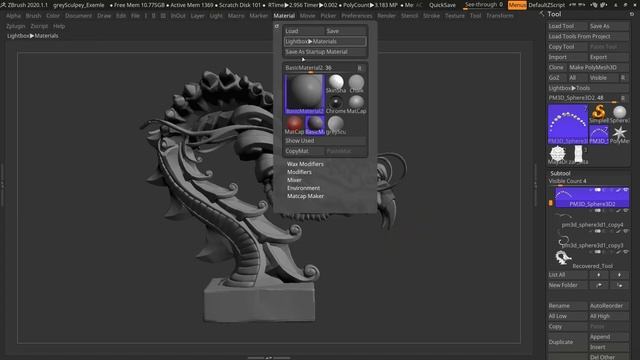The height and width of the screenshot is (360, 640).
Task: Click the subtool select down arrow
Action: (619, 275)
